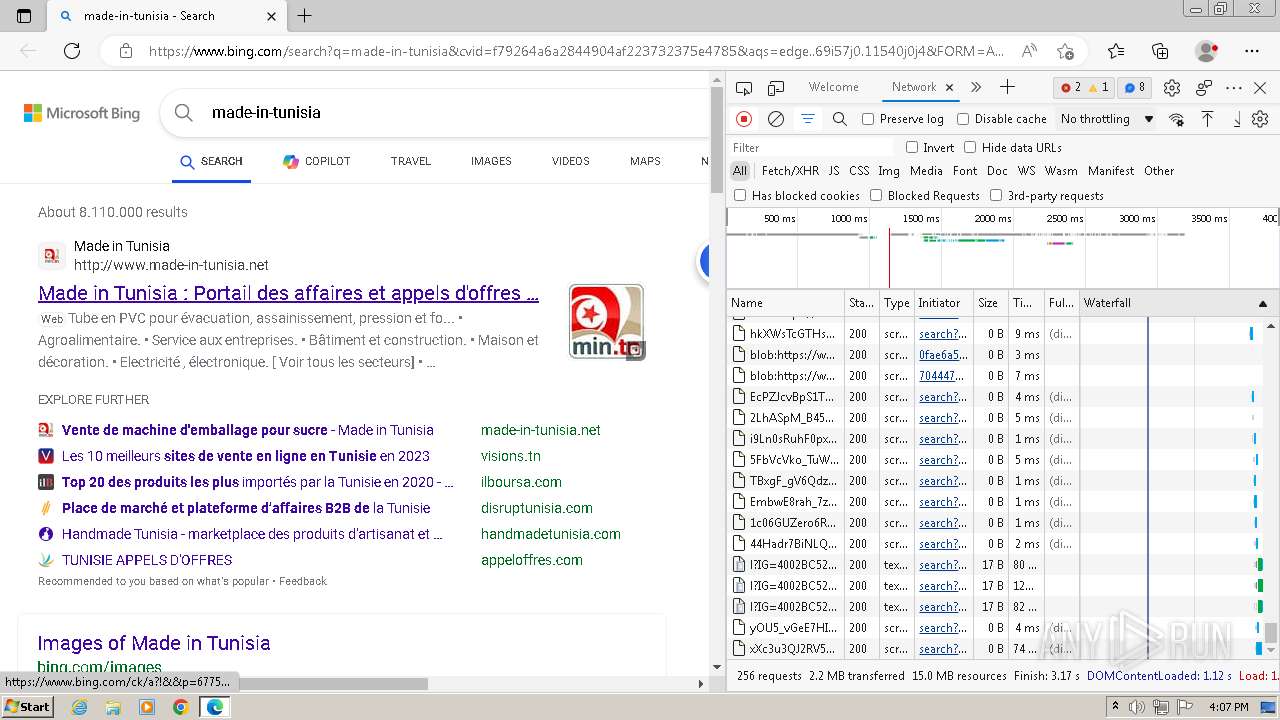Click the network overview timeline at 1500 ms

(921, 218)
